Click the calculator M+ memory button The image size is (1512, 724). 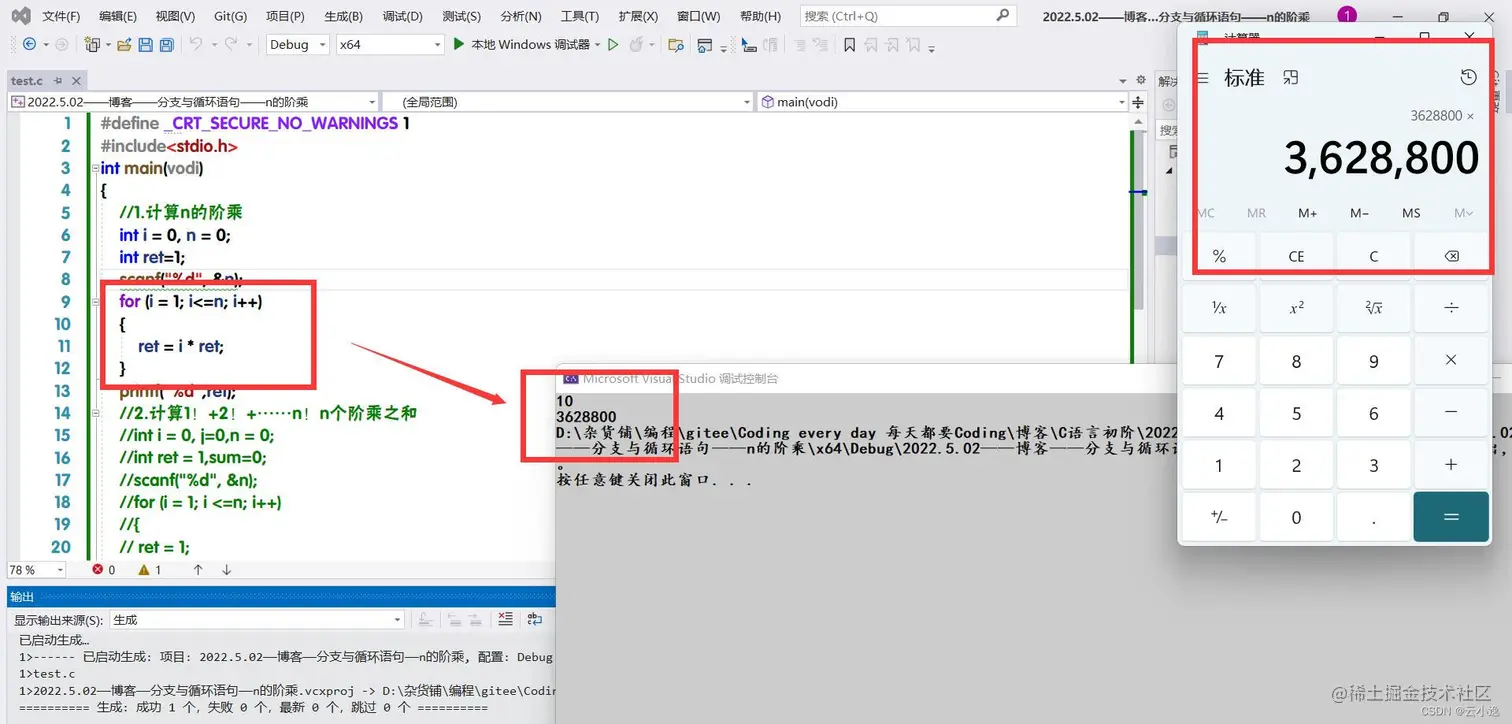coord(1308,213)
